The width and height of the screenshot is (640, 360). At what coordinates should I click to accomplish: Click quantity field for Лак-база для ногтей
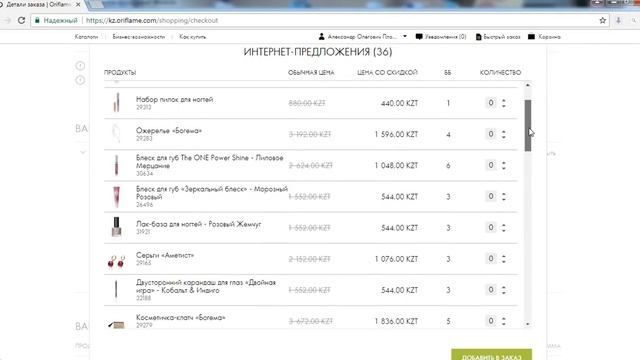pos(491,227)
